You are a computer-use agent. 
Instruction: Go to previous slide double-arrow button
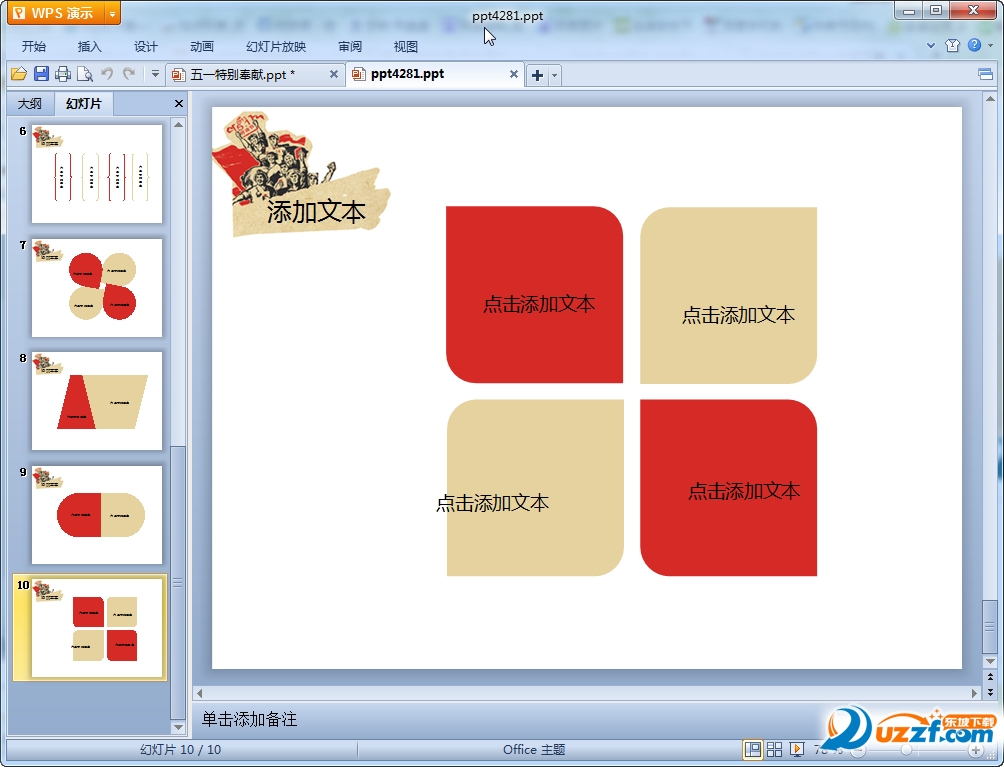click(x=990, y=677)
